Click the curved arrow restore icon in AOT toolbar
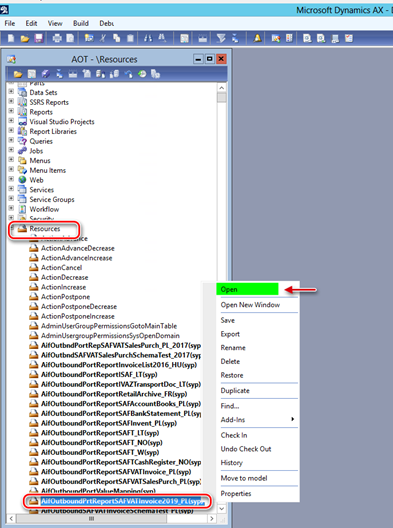Screen dimensions: 393x528 pyautogui.click(x=128, y=74)
